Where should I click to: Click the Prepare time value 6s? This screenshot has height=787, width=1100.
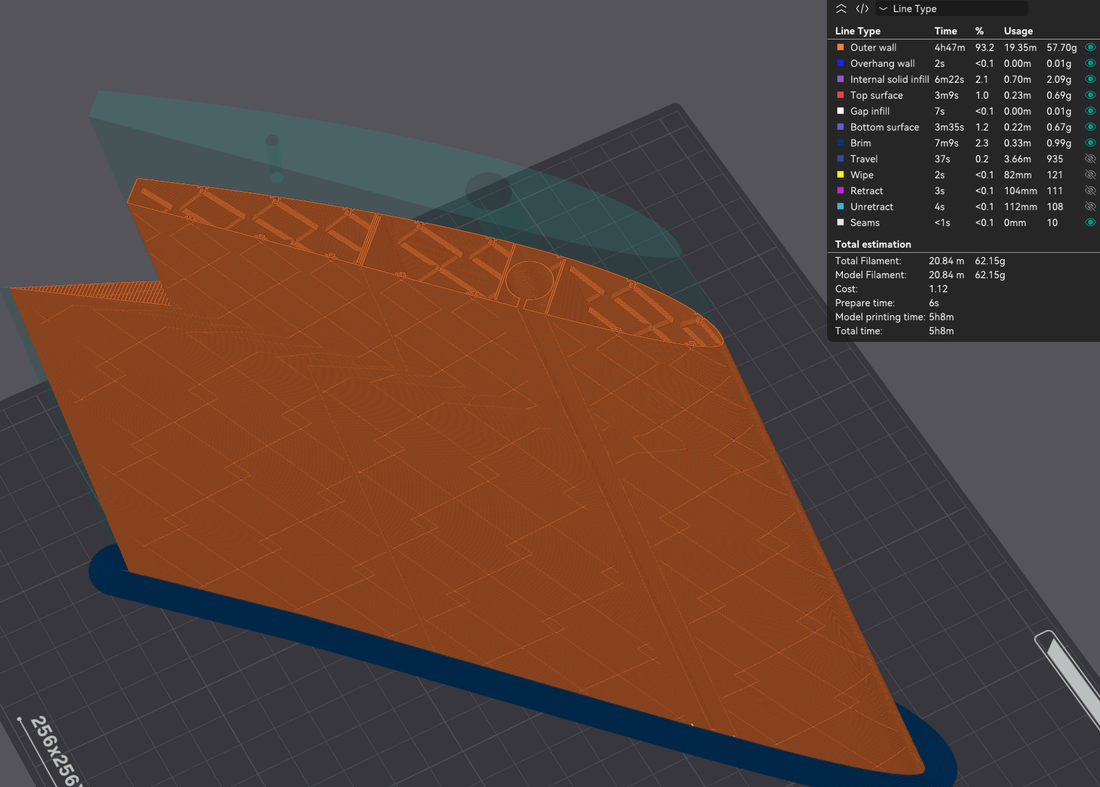(x=934, y=302)
